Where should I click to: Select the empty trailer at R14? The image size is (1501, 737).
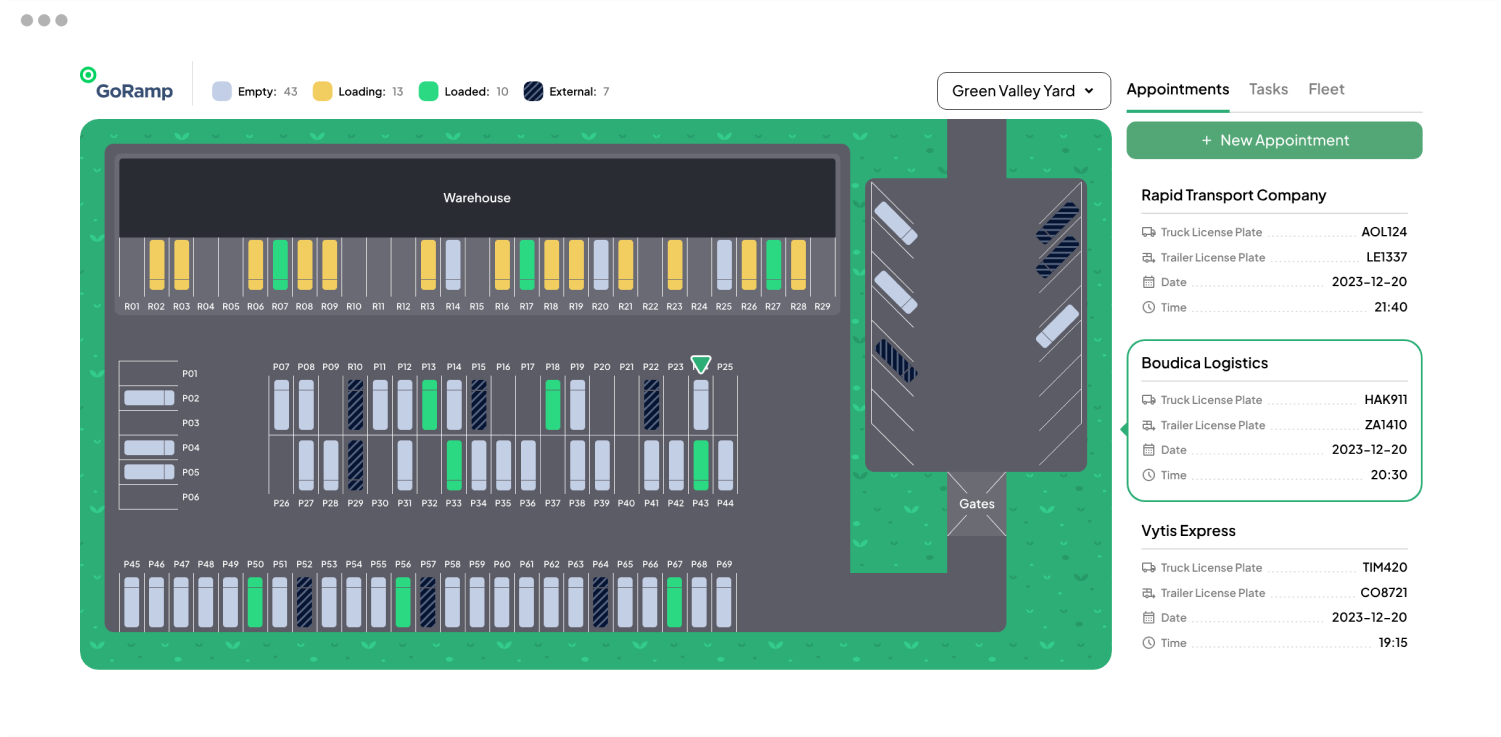[453, 265]
